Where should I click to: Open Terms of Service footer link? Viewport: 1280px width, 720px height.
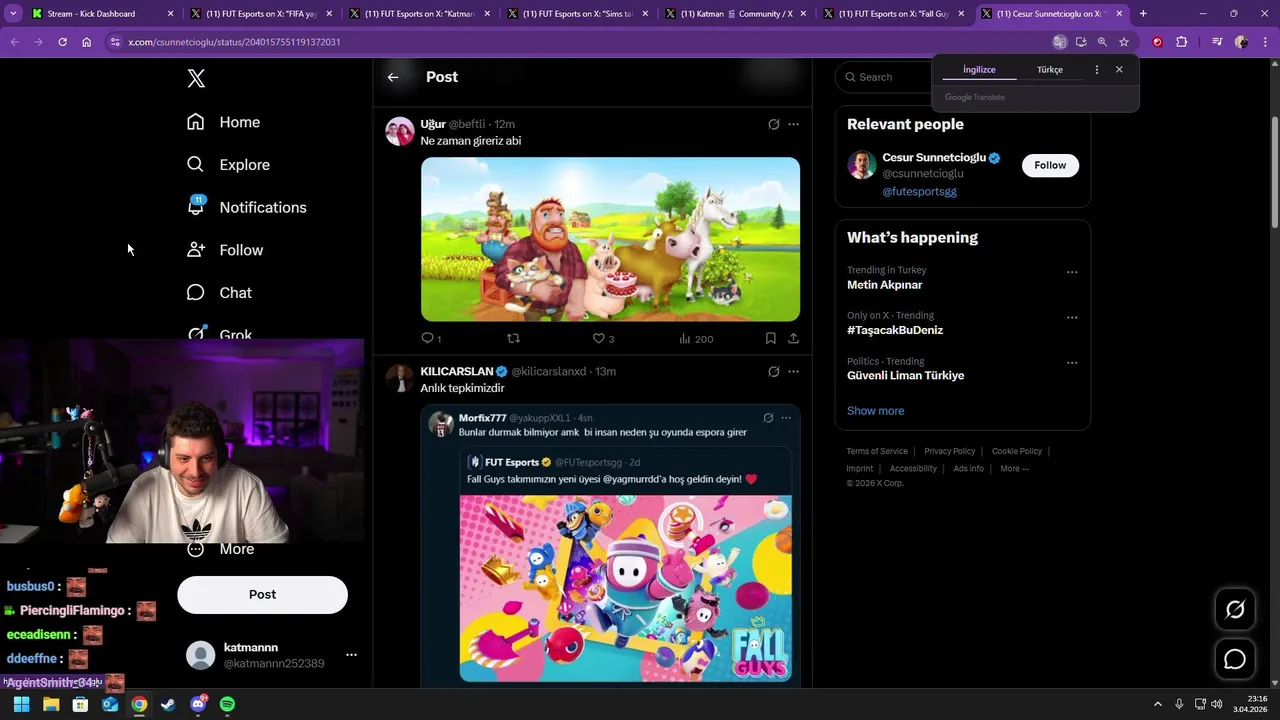877,451
